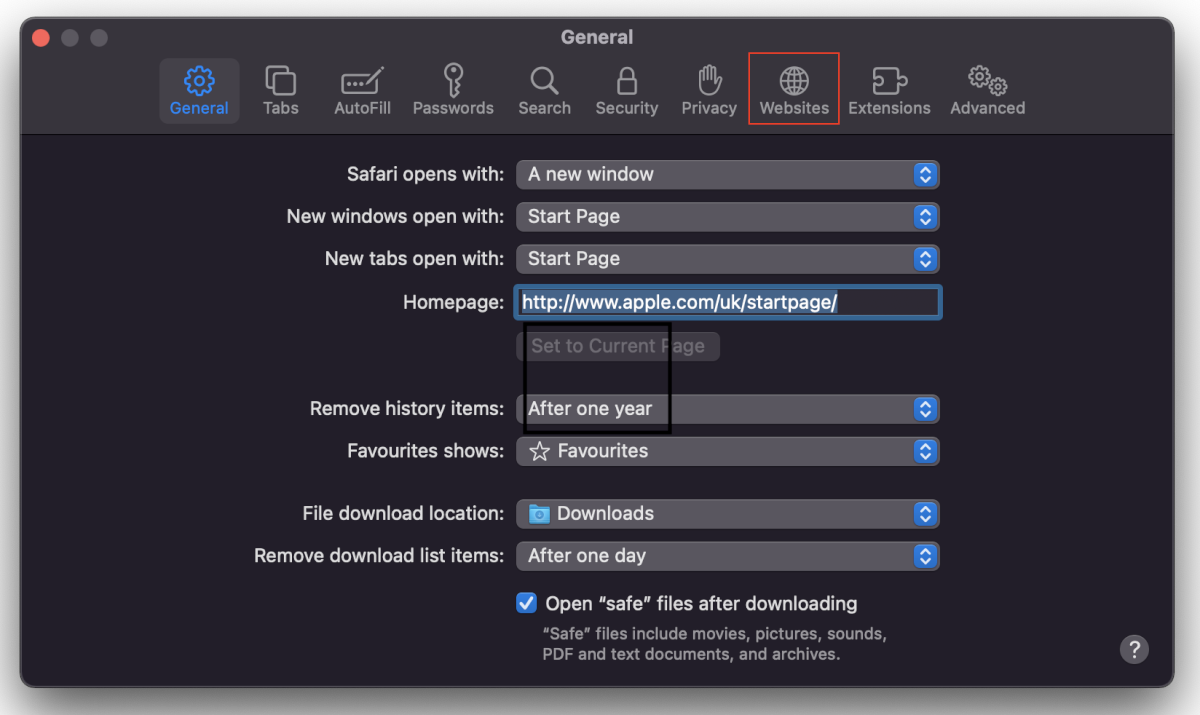Toggle Open "safe" files after downloading
This screenshot has height=715, width=1200.
pyautogui.click(x=526, y=603)
